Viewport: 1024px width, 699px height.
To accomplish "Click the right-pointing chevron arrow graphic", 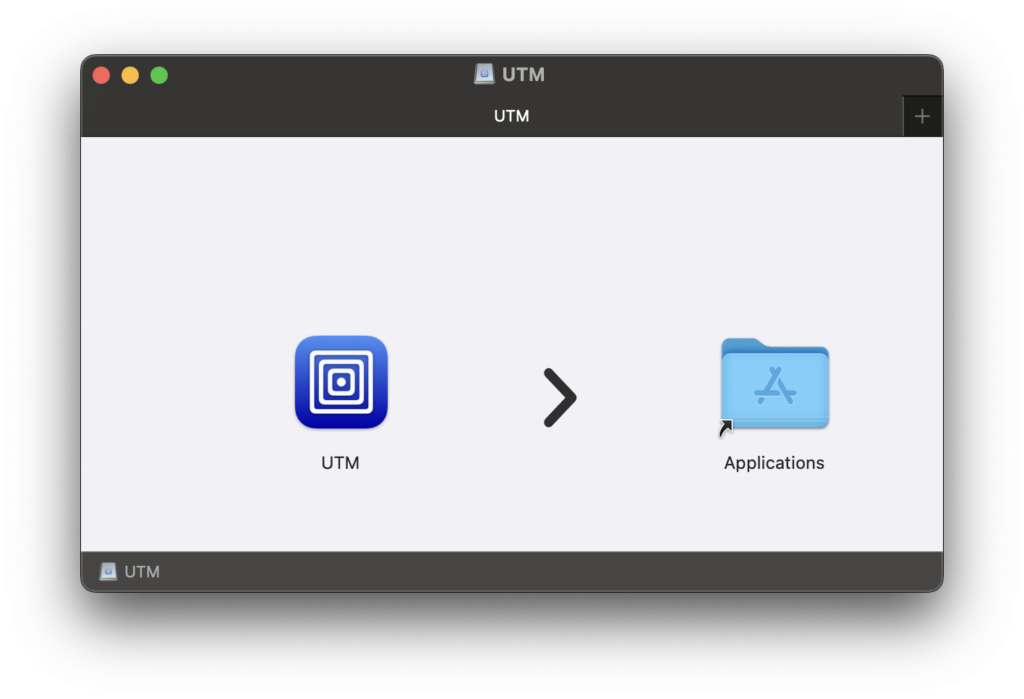I will (560, 397).
